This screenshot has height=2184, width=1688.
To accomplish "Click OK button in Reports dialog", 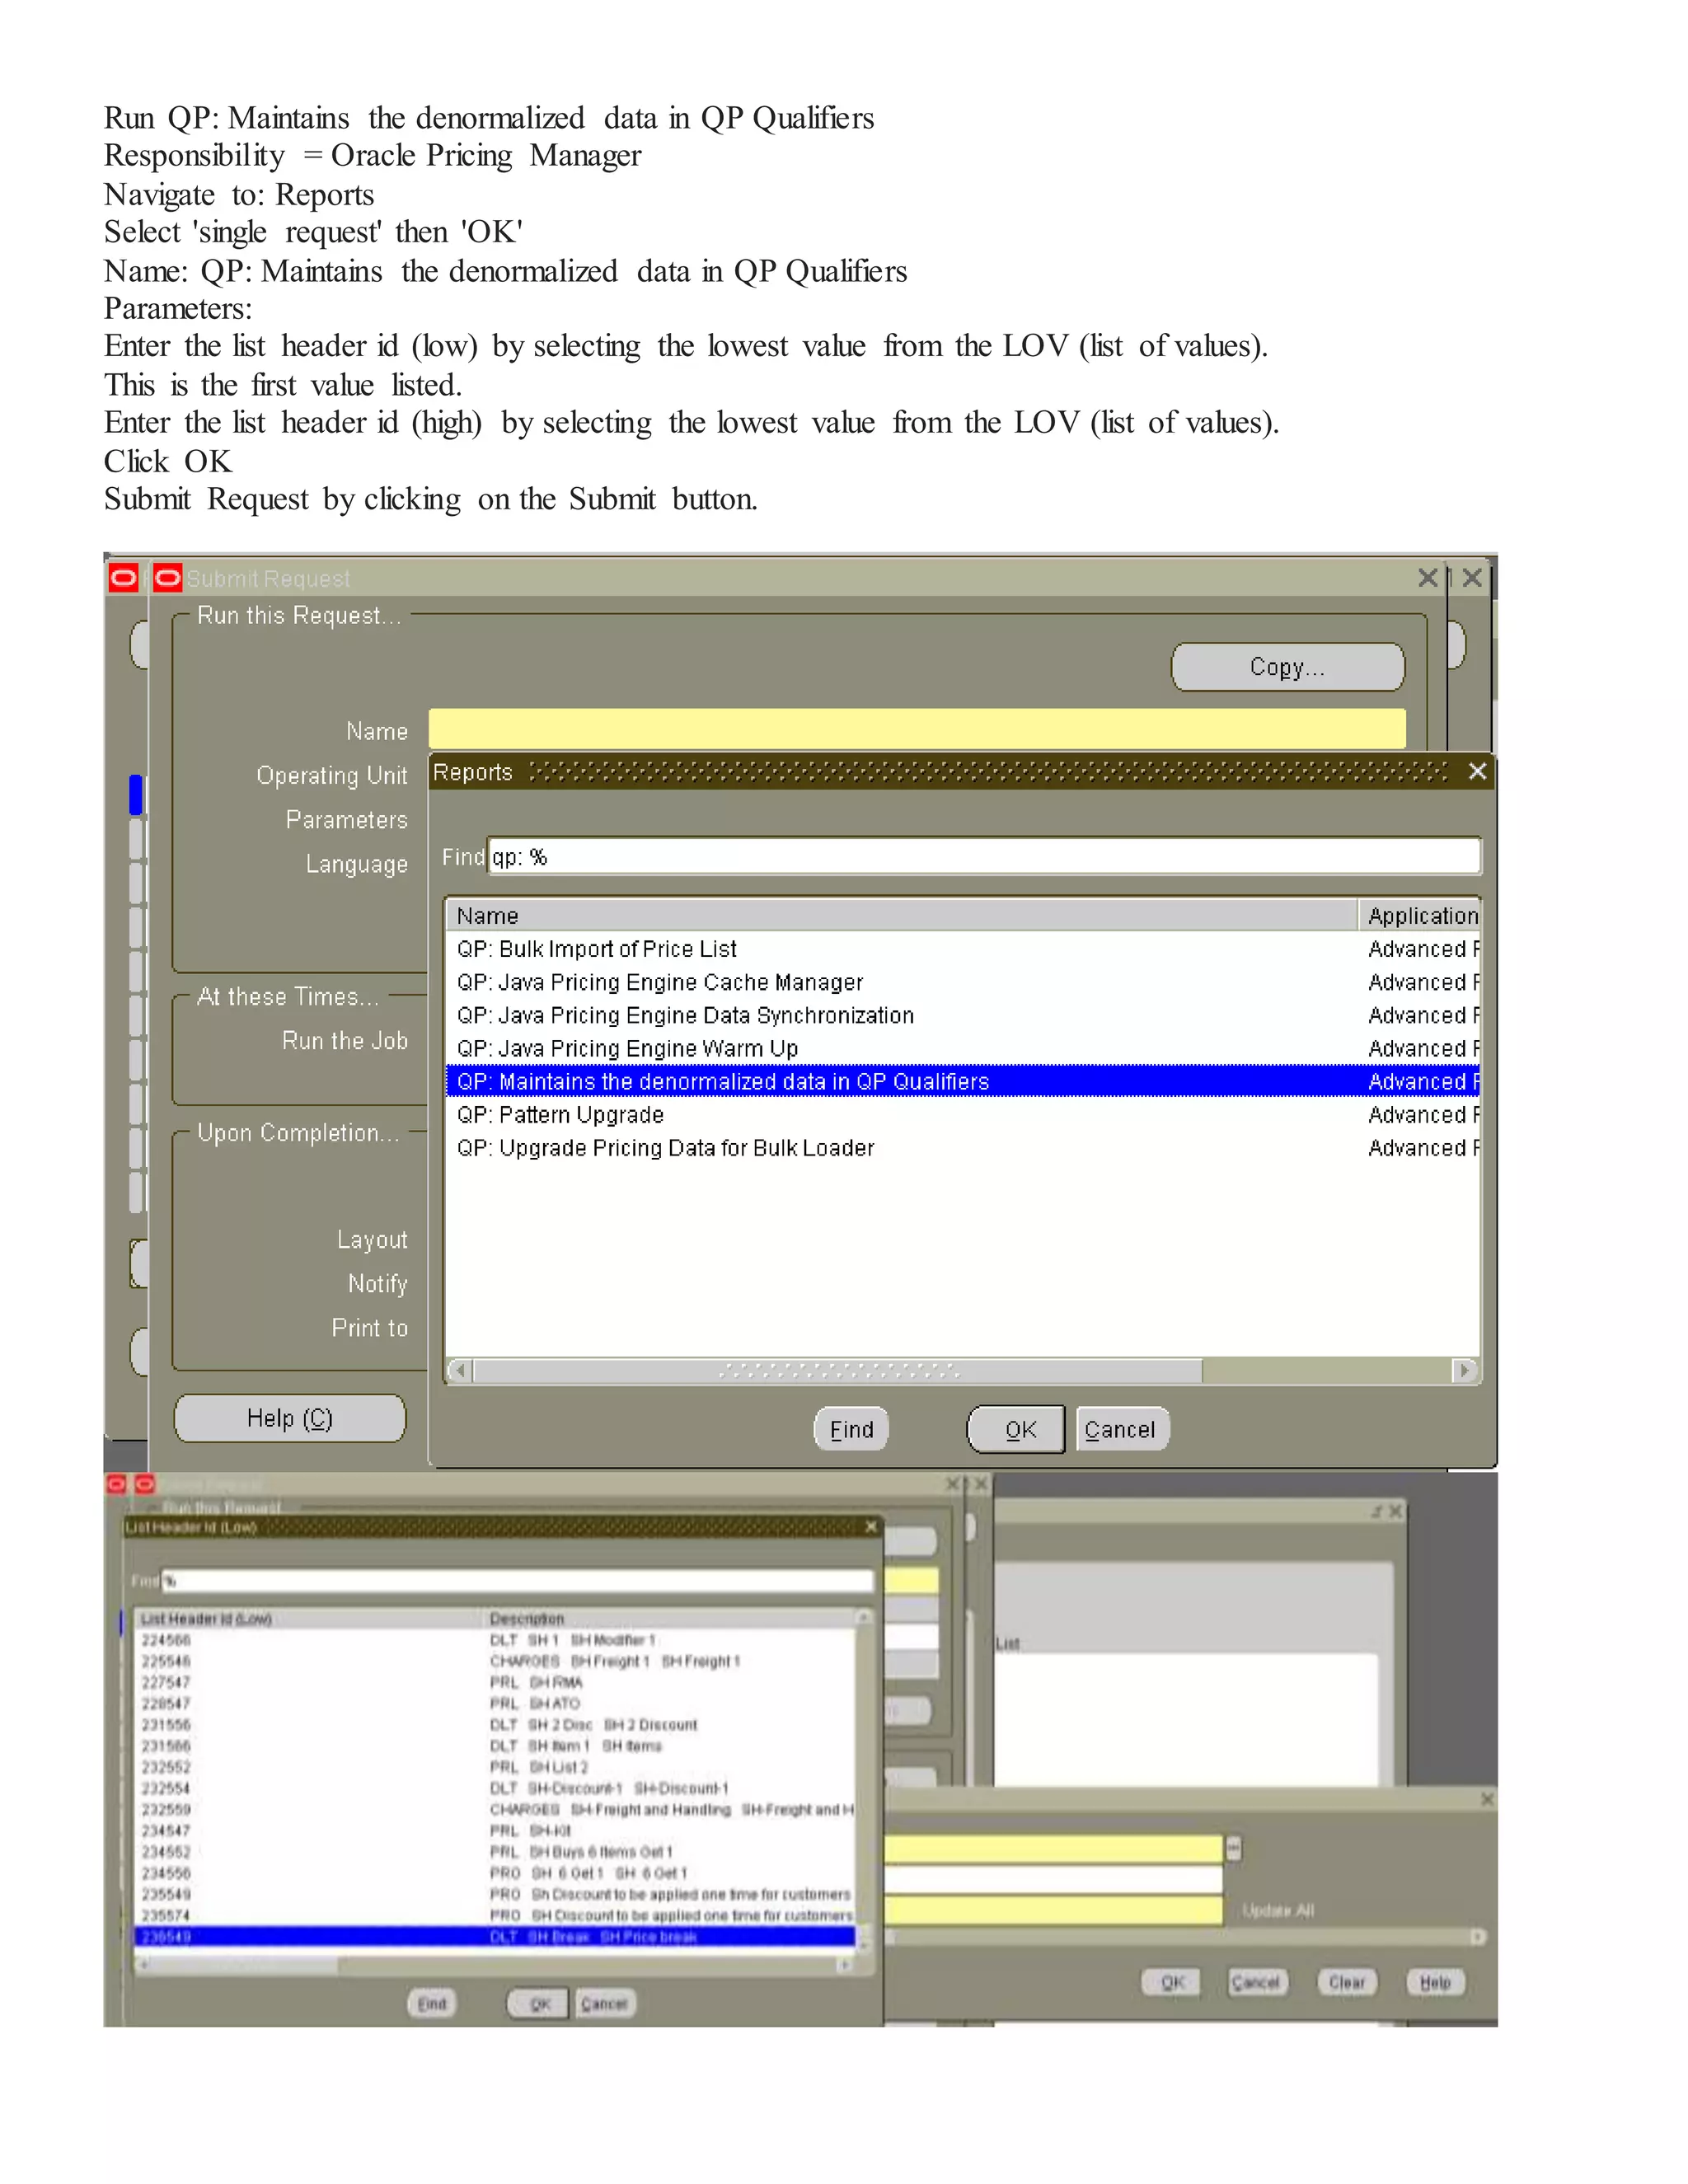I will pos(1016,1429).
